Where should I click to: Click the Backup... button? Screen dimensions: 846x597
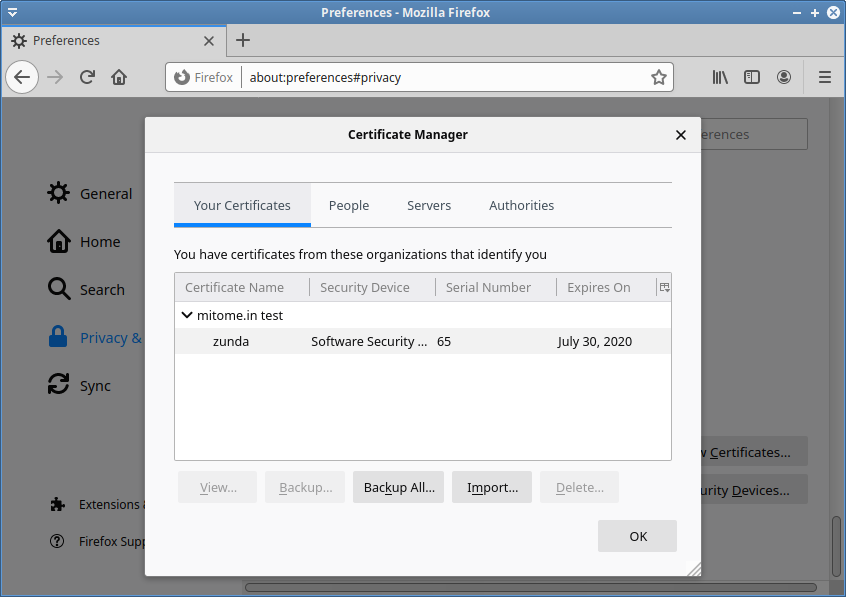tap(305, 487)
